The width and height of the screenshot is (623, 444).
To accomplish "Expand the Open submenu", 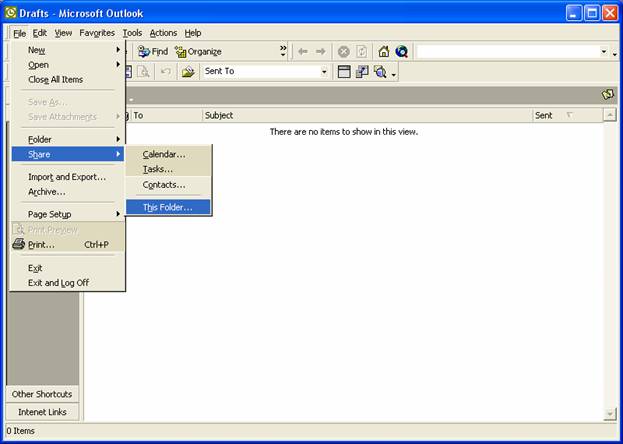I will [68, 65].
